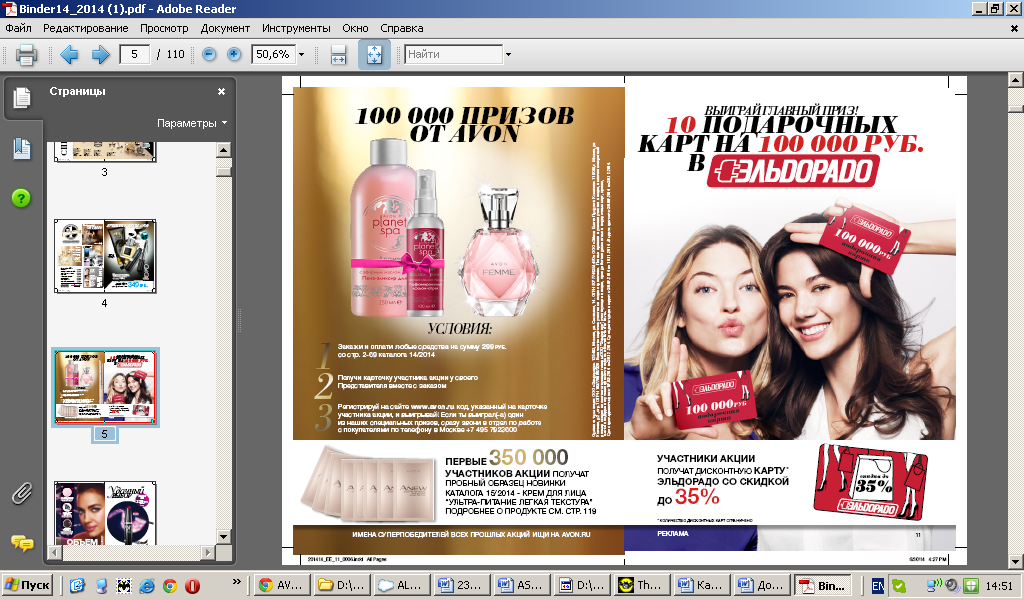Click the Batman-style quick launch icon
The width and height of the screenshot is (1024, 600).
pos(124,585)
